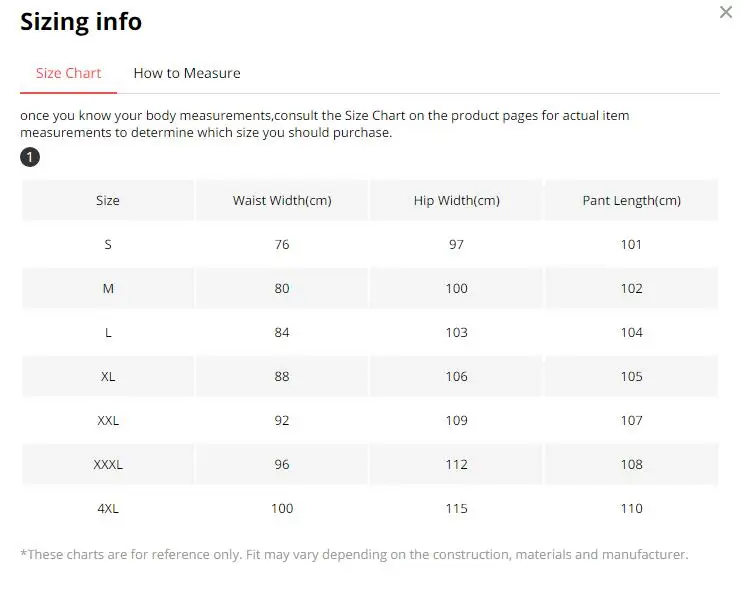
Task: Select the XXXL size row label
Action: click(108, 464)
